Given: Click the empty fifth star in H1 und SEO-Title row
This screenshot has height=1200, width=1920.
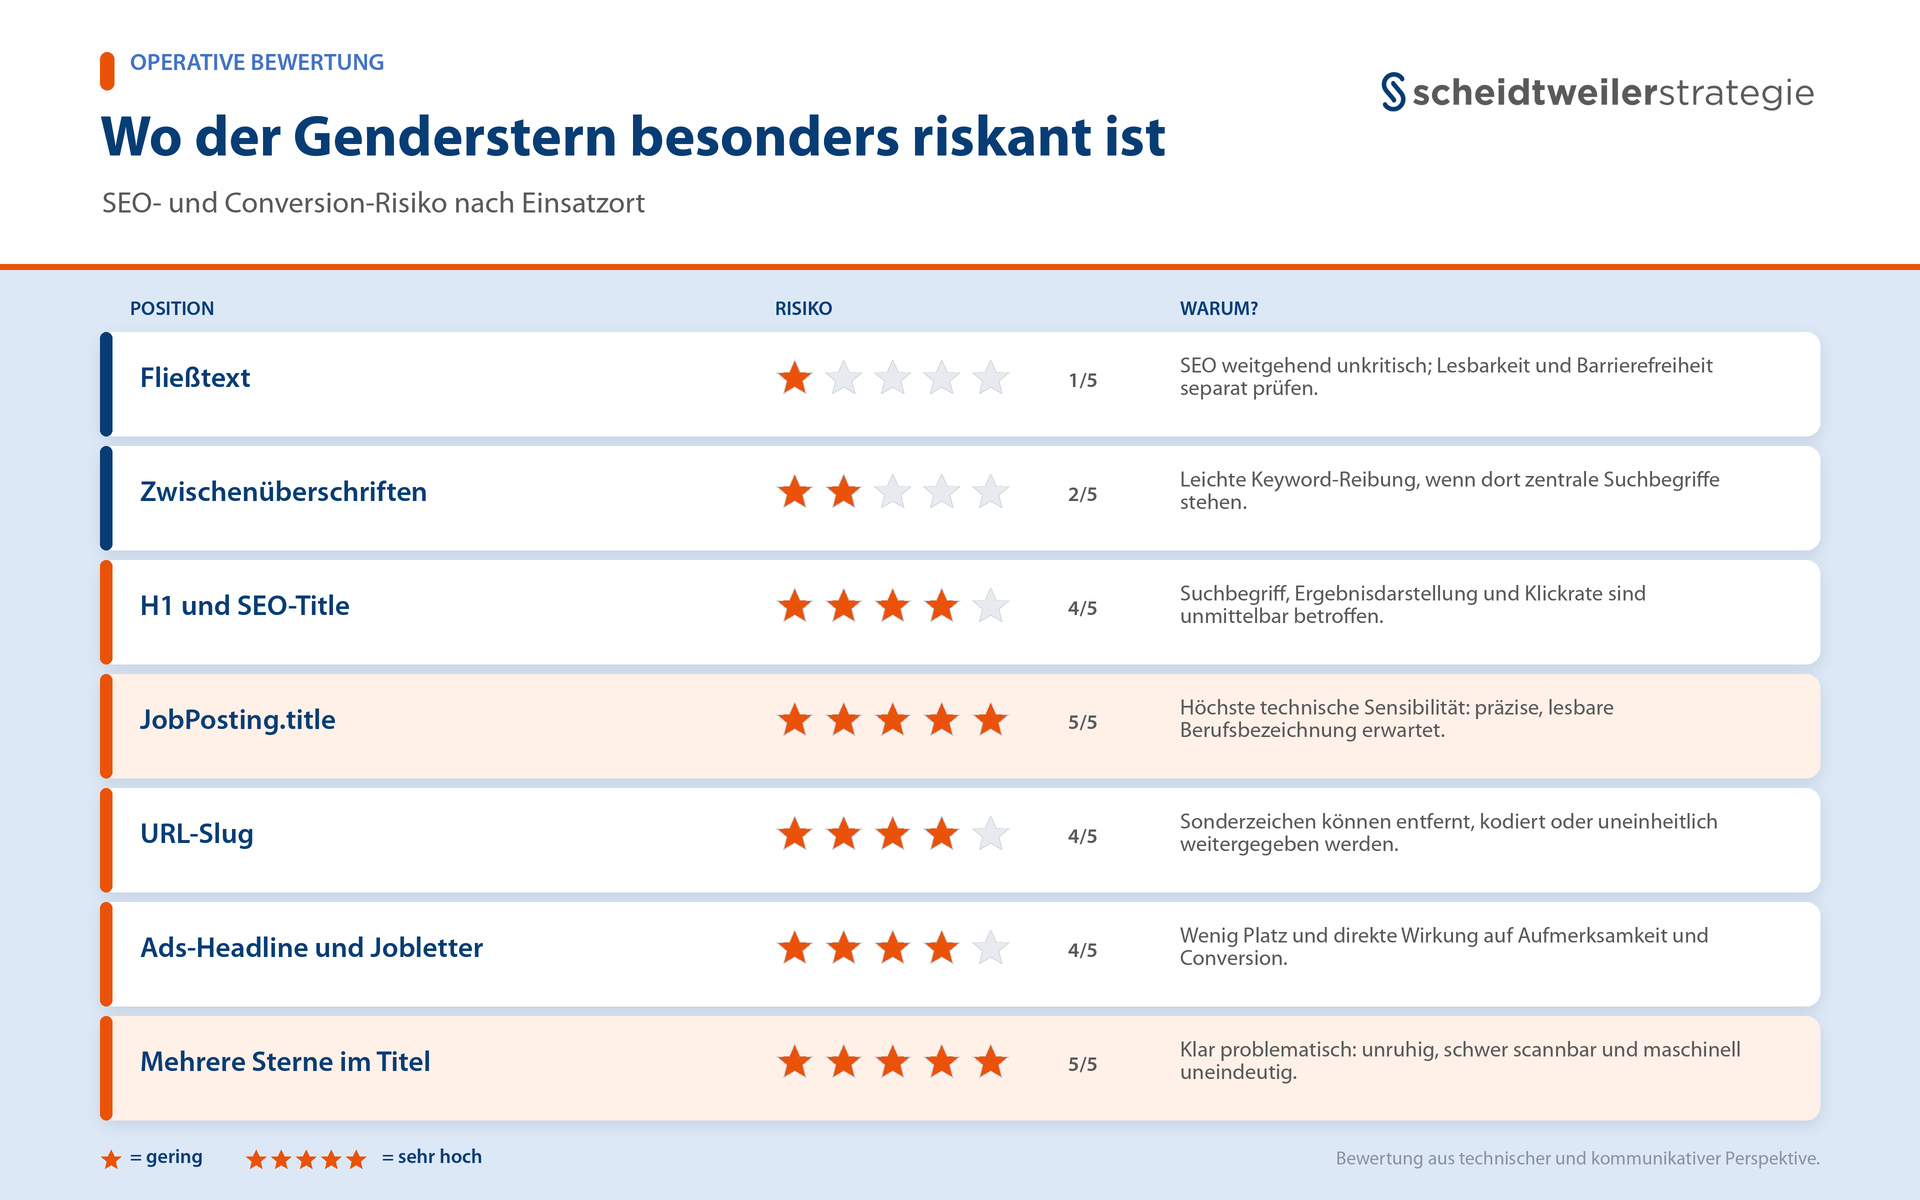Looking at the screenshot, I should tap(991, 606).
